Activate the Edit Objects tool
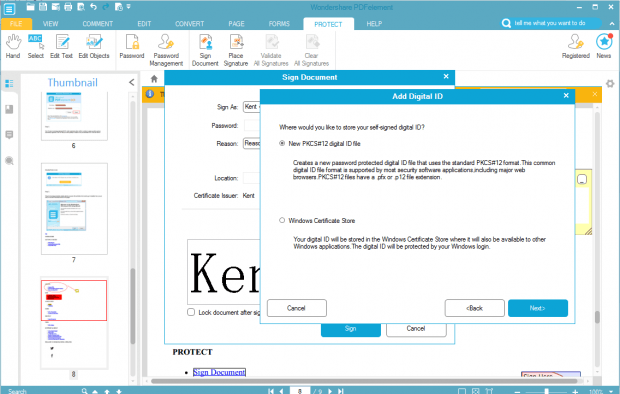 [x=94, y=47]
